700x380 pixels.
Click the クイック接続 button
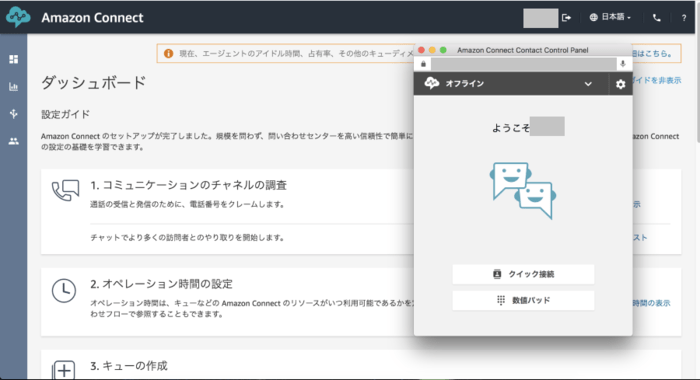point(523,274)
